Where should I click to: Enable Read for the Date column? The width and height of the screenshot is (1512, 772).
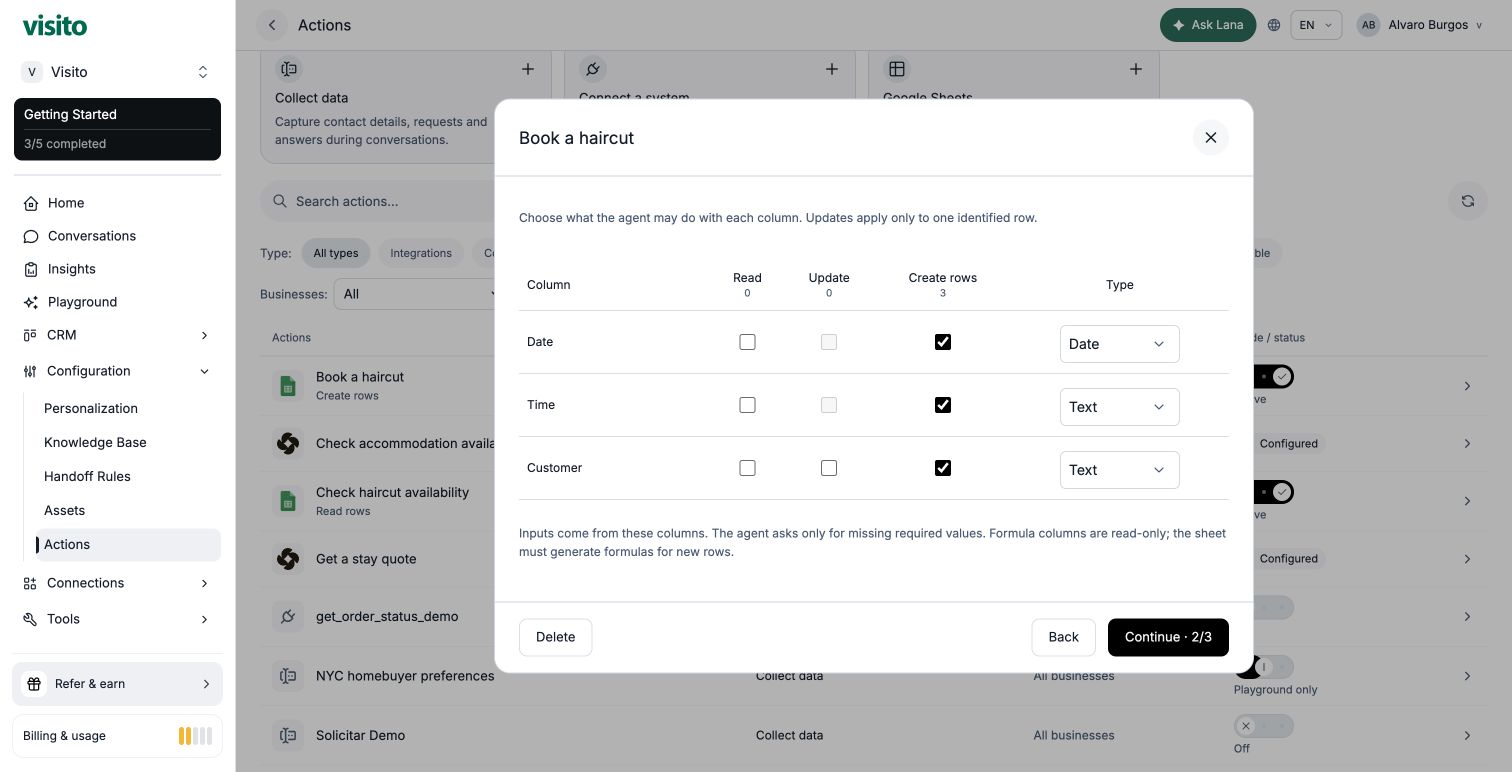[x=747, y=342]
